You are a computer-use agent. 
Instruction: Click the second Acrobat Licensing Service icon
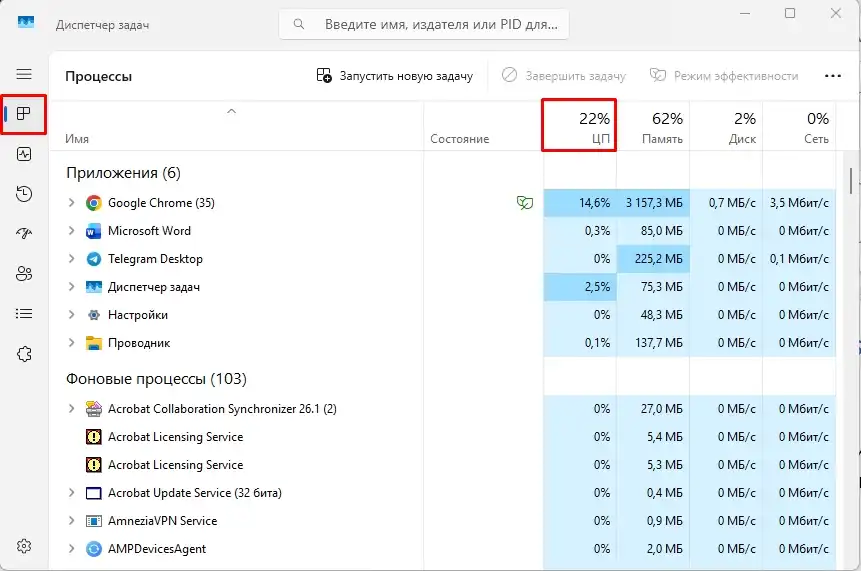pyautogui.click(x=94, y=465)
